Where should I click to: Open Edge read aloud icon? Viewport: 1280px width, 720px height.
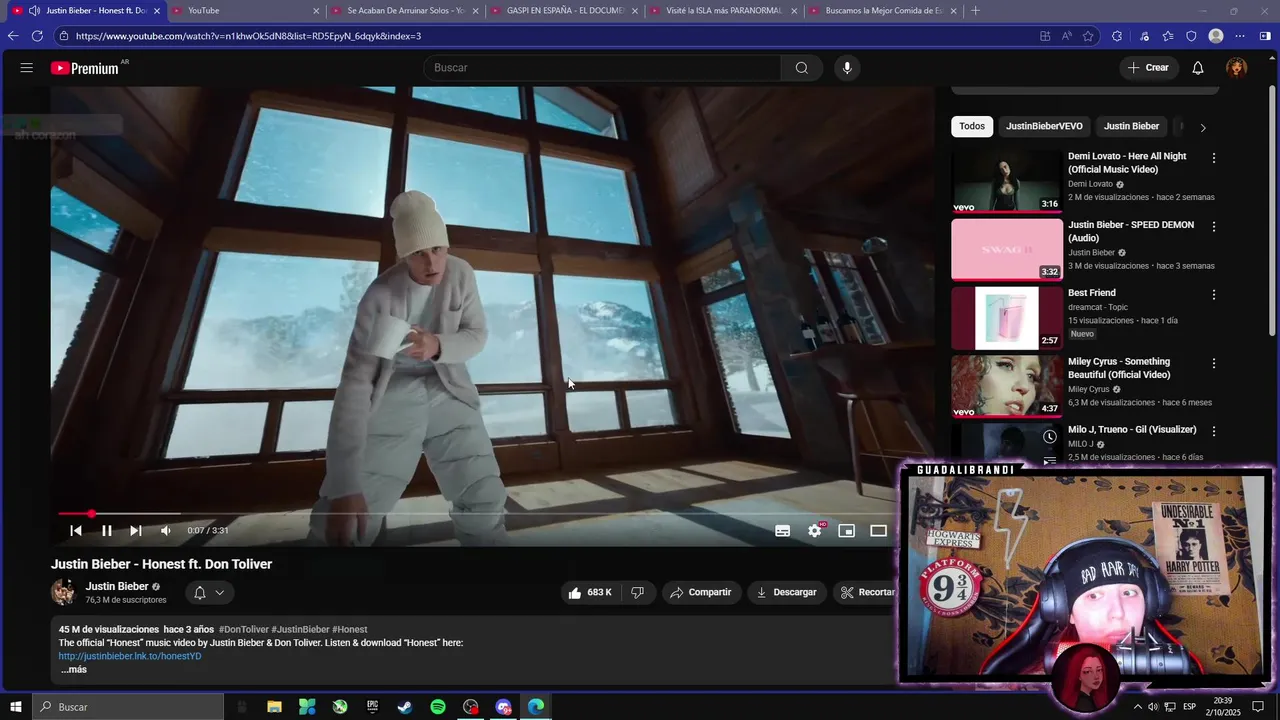coord(1067,36)
